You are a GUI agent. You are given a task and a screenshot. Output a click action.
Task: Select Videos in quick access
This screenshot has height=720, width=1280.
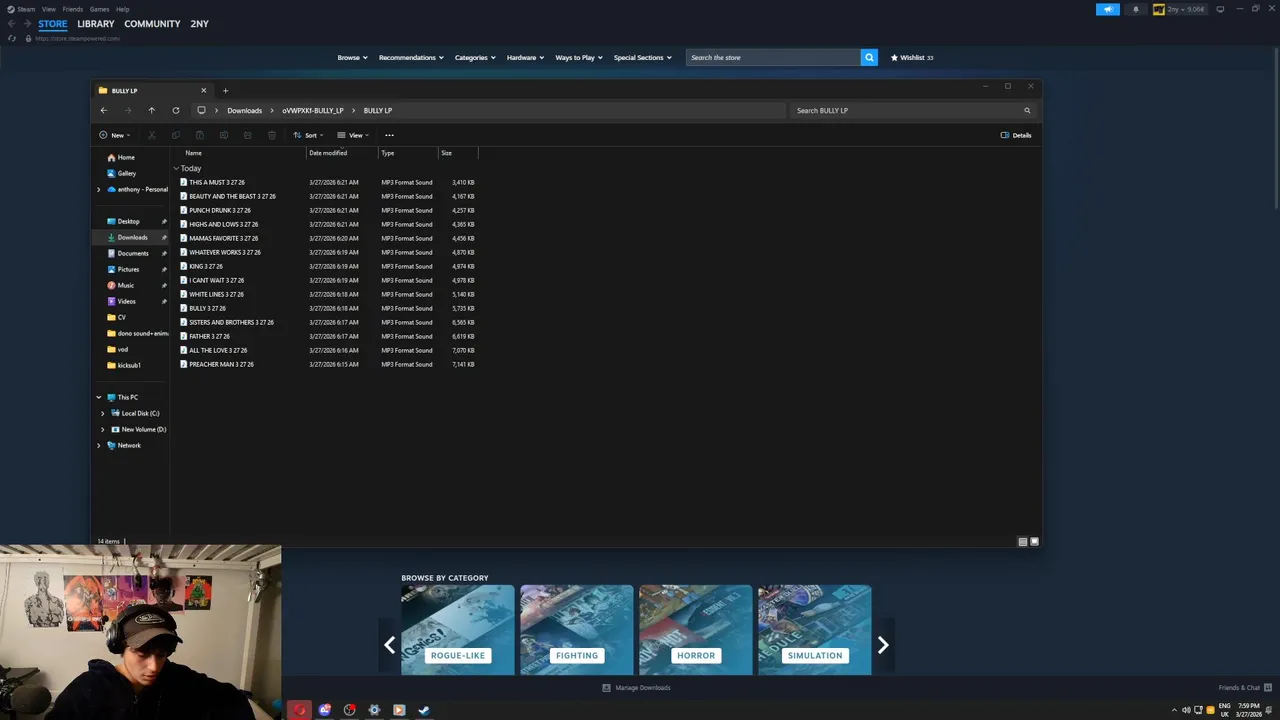pos(121,301)
